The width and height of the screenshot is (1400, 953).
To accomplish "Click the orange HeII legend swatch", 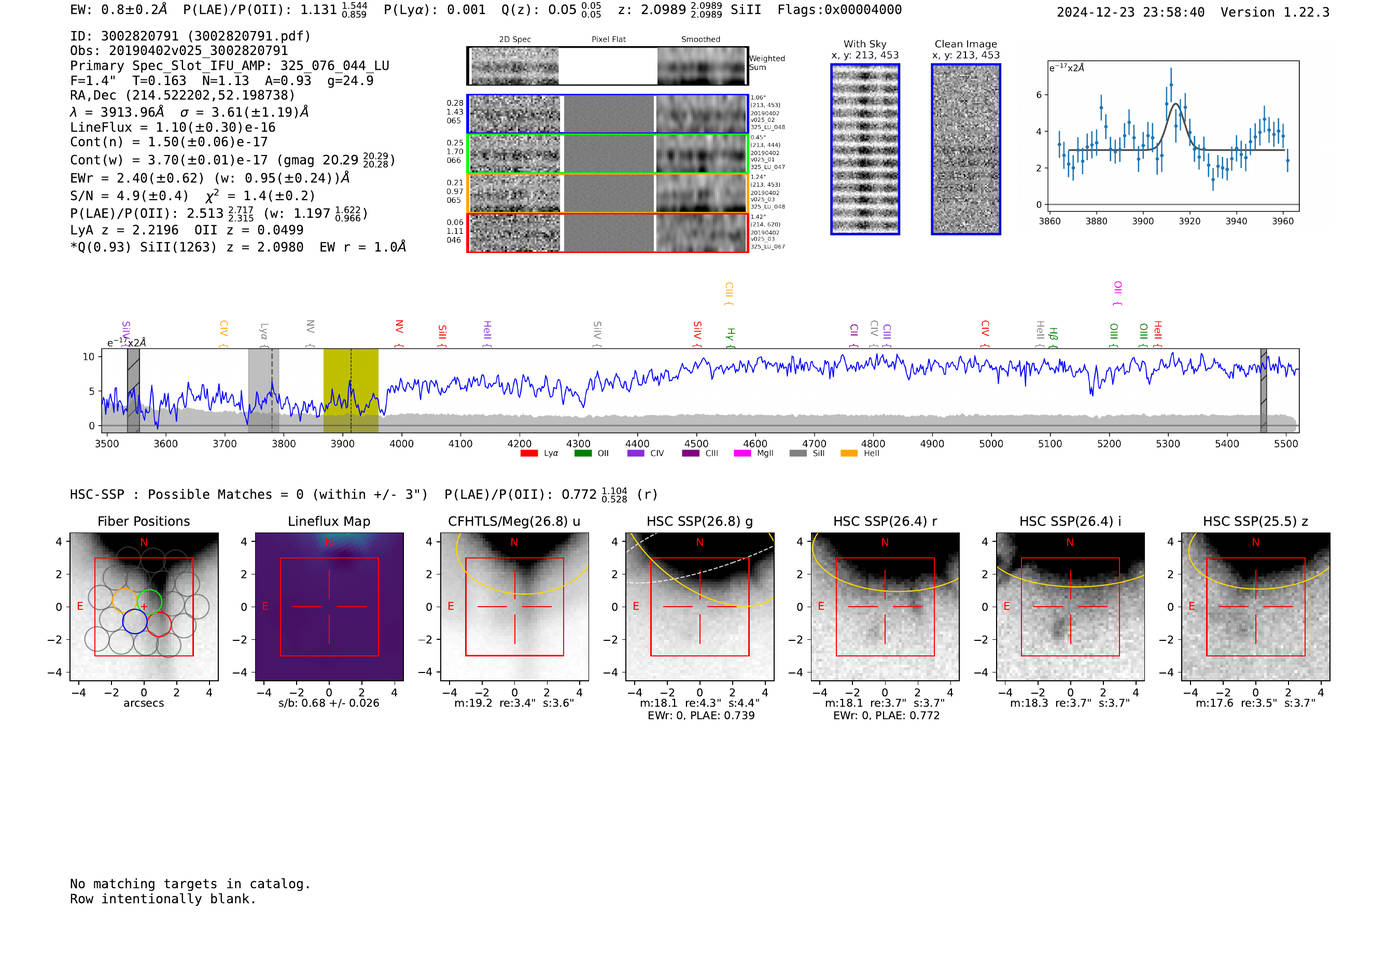I will click(849, 453).
